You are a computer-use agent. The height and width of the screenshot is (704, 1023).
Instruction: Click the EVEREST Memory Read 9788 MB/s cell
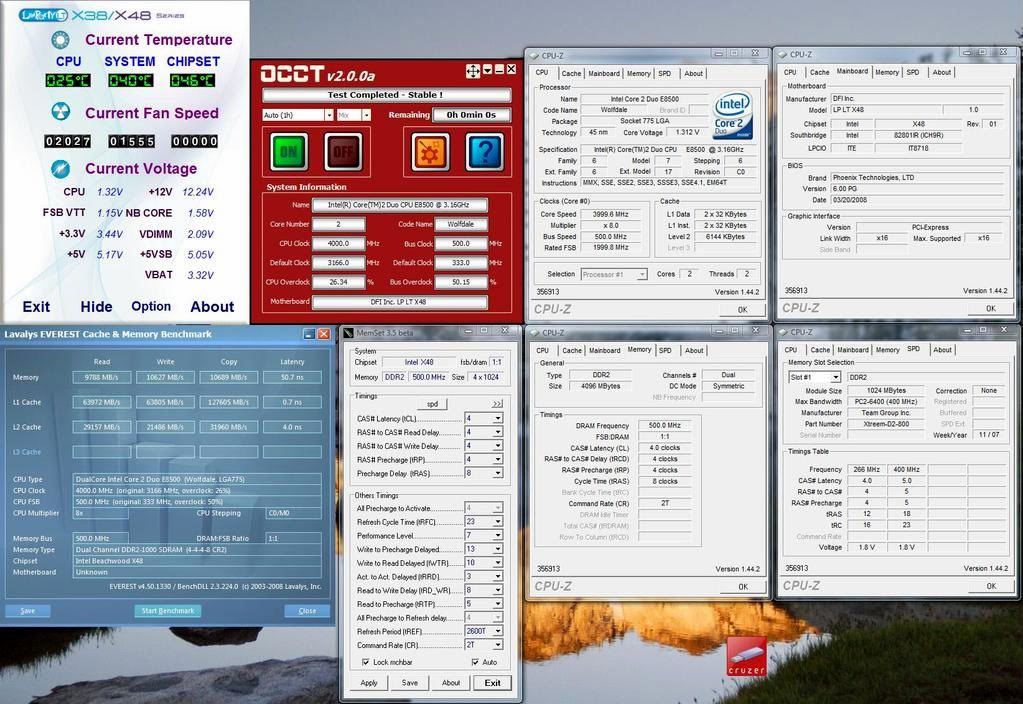coord(102,377)
